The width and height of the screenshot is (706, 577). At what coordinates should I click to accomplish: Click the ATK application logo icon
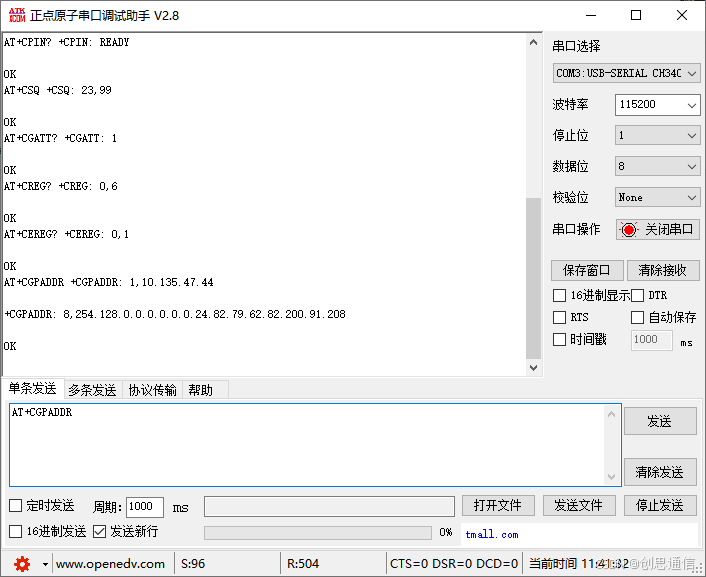17,15
